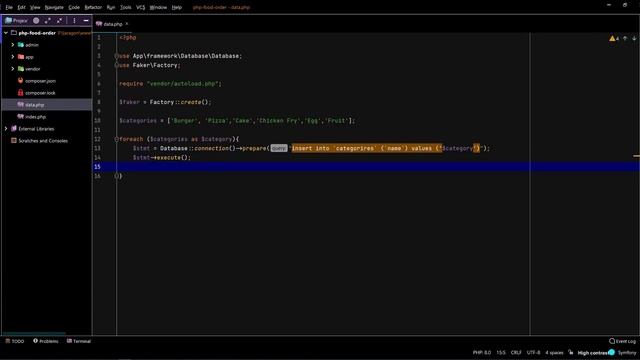Click the cursor position indicator in status bar
Viewport: 640px width, 360px height.
coord(501,353)
